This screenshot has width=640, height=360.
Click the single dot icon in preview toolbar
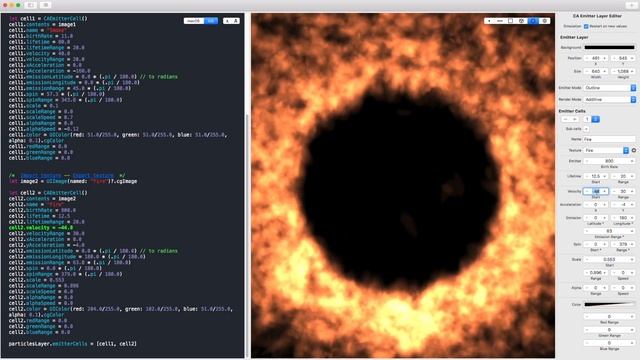tap(489, 21)
